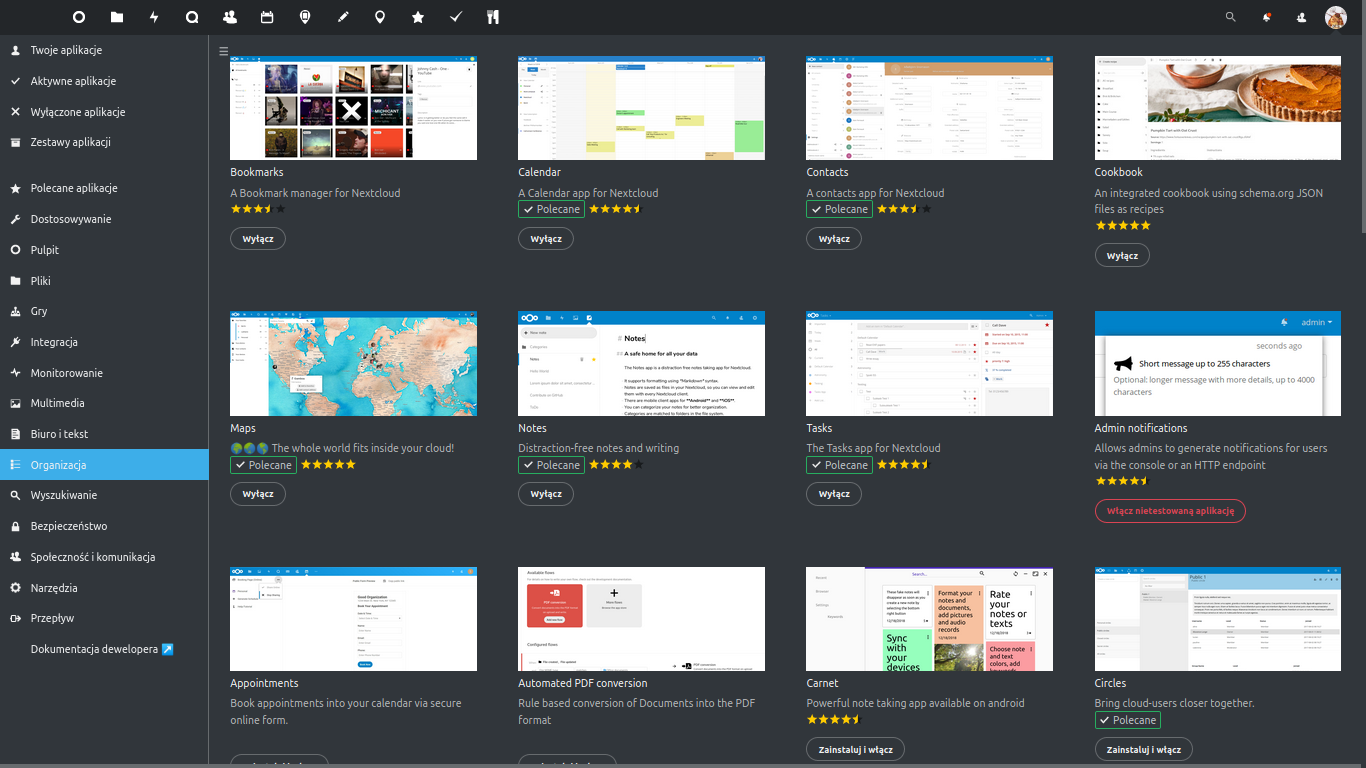
Task: Select highlighted 'Organizacja' category
Action: click(x=104, y=465)
